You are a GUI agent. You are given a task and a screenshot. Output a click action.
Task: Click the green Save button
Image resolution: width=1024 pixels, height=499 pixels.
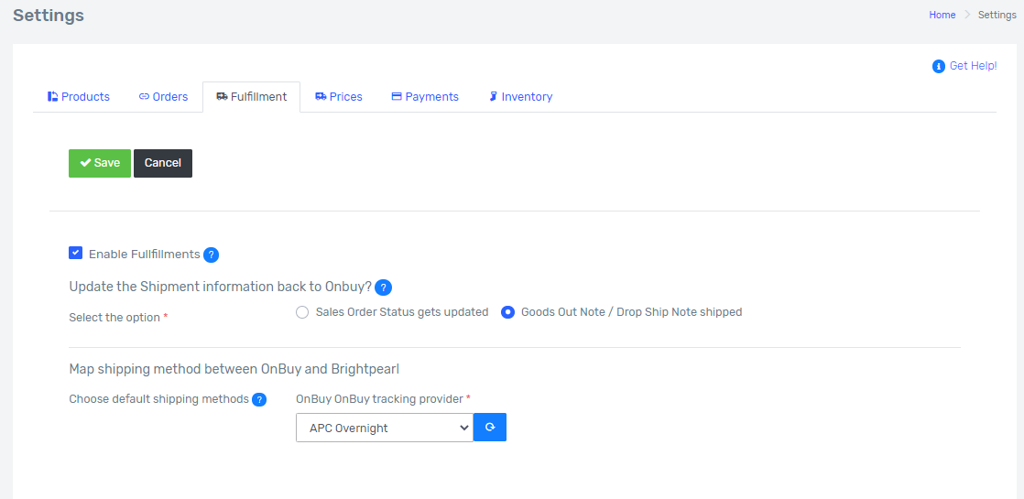click(x=100, y=163)
